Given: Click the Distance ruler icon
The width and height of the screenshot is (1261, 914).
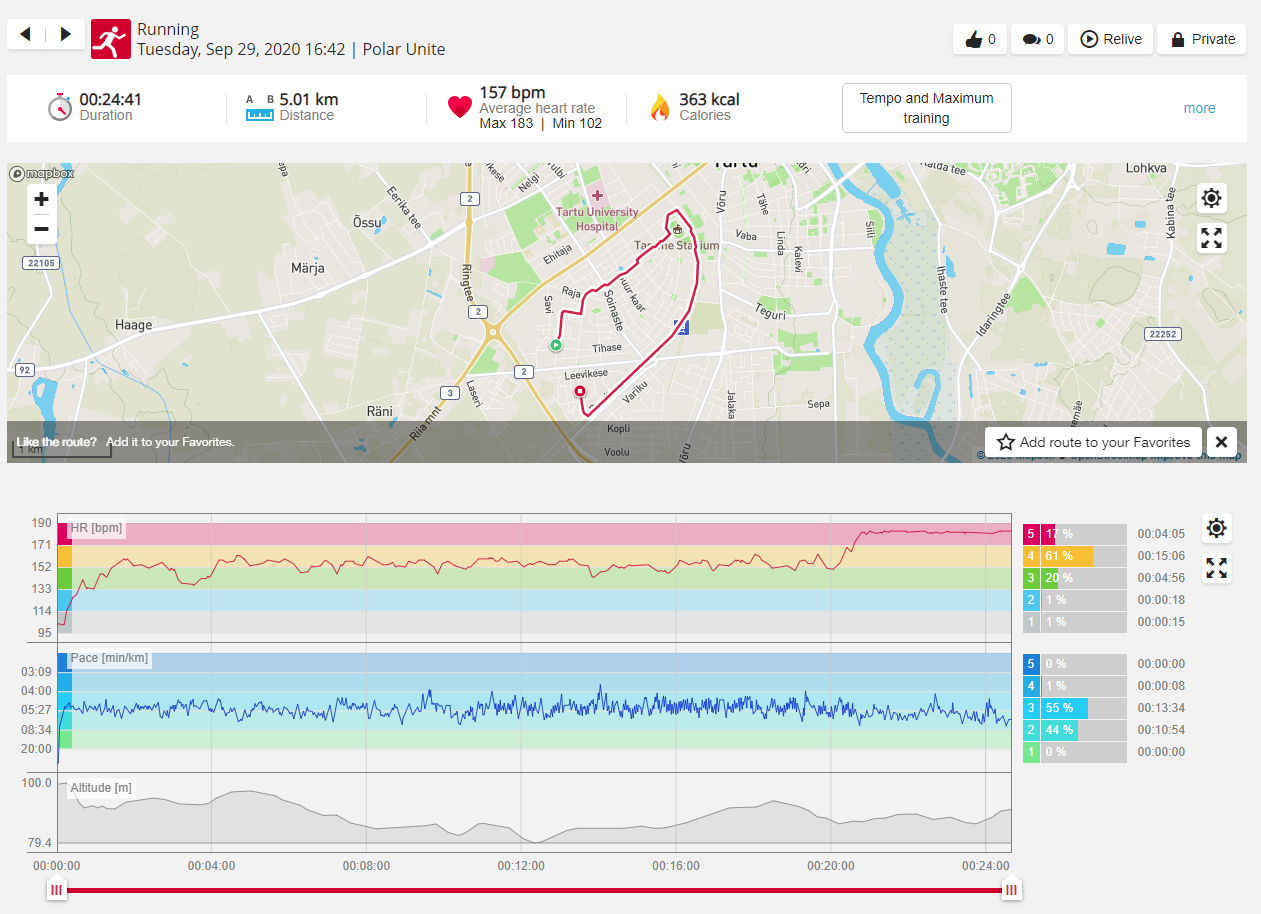Looking at the screenshot, I should (x=260, y=108).
